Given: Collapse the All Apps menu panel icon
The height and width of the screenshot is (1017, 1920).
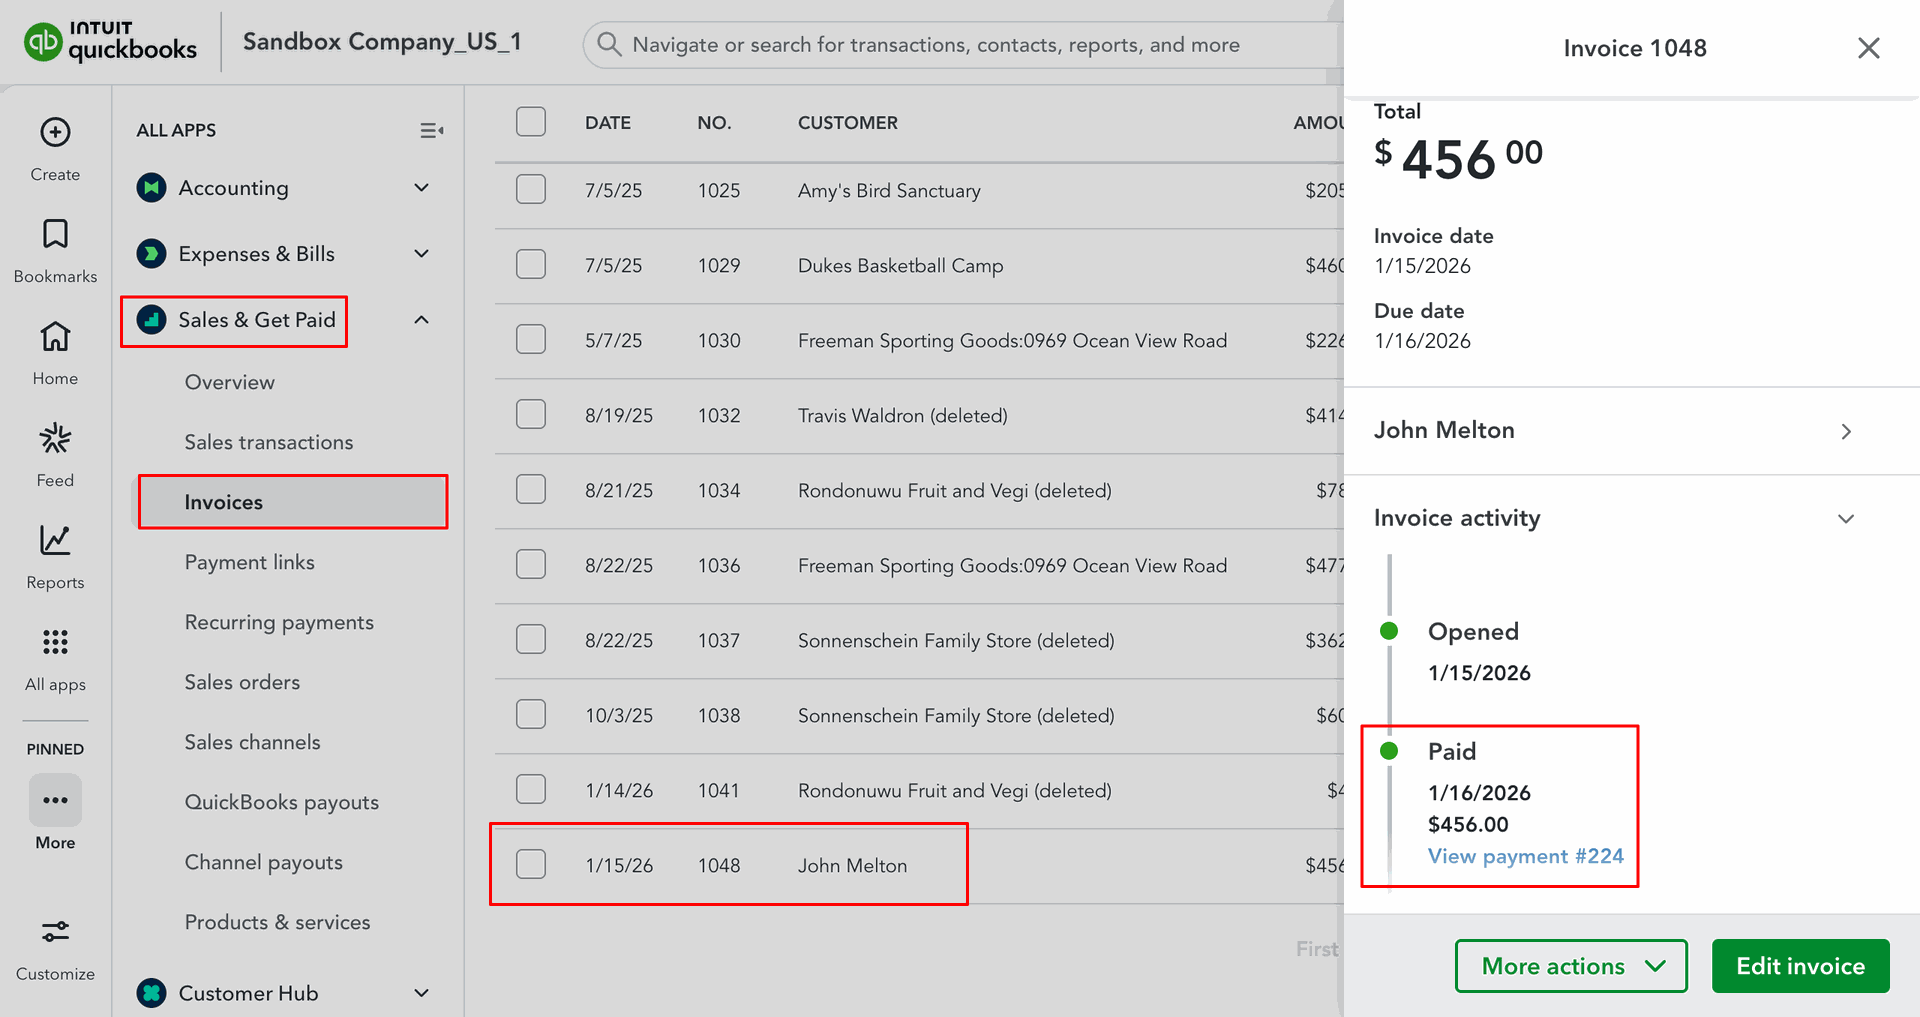Looking at the screenshot, I should (431, 130).
